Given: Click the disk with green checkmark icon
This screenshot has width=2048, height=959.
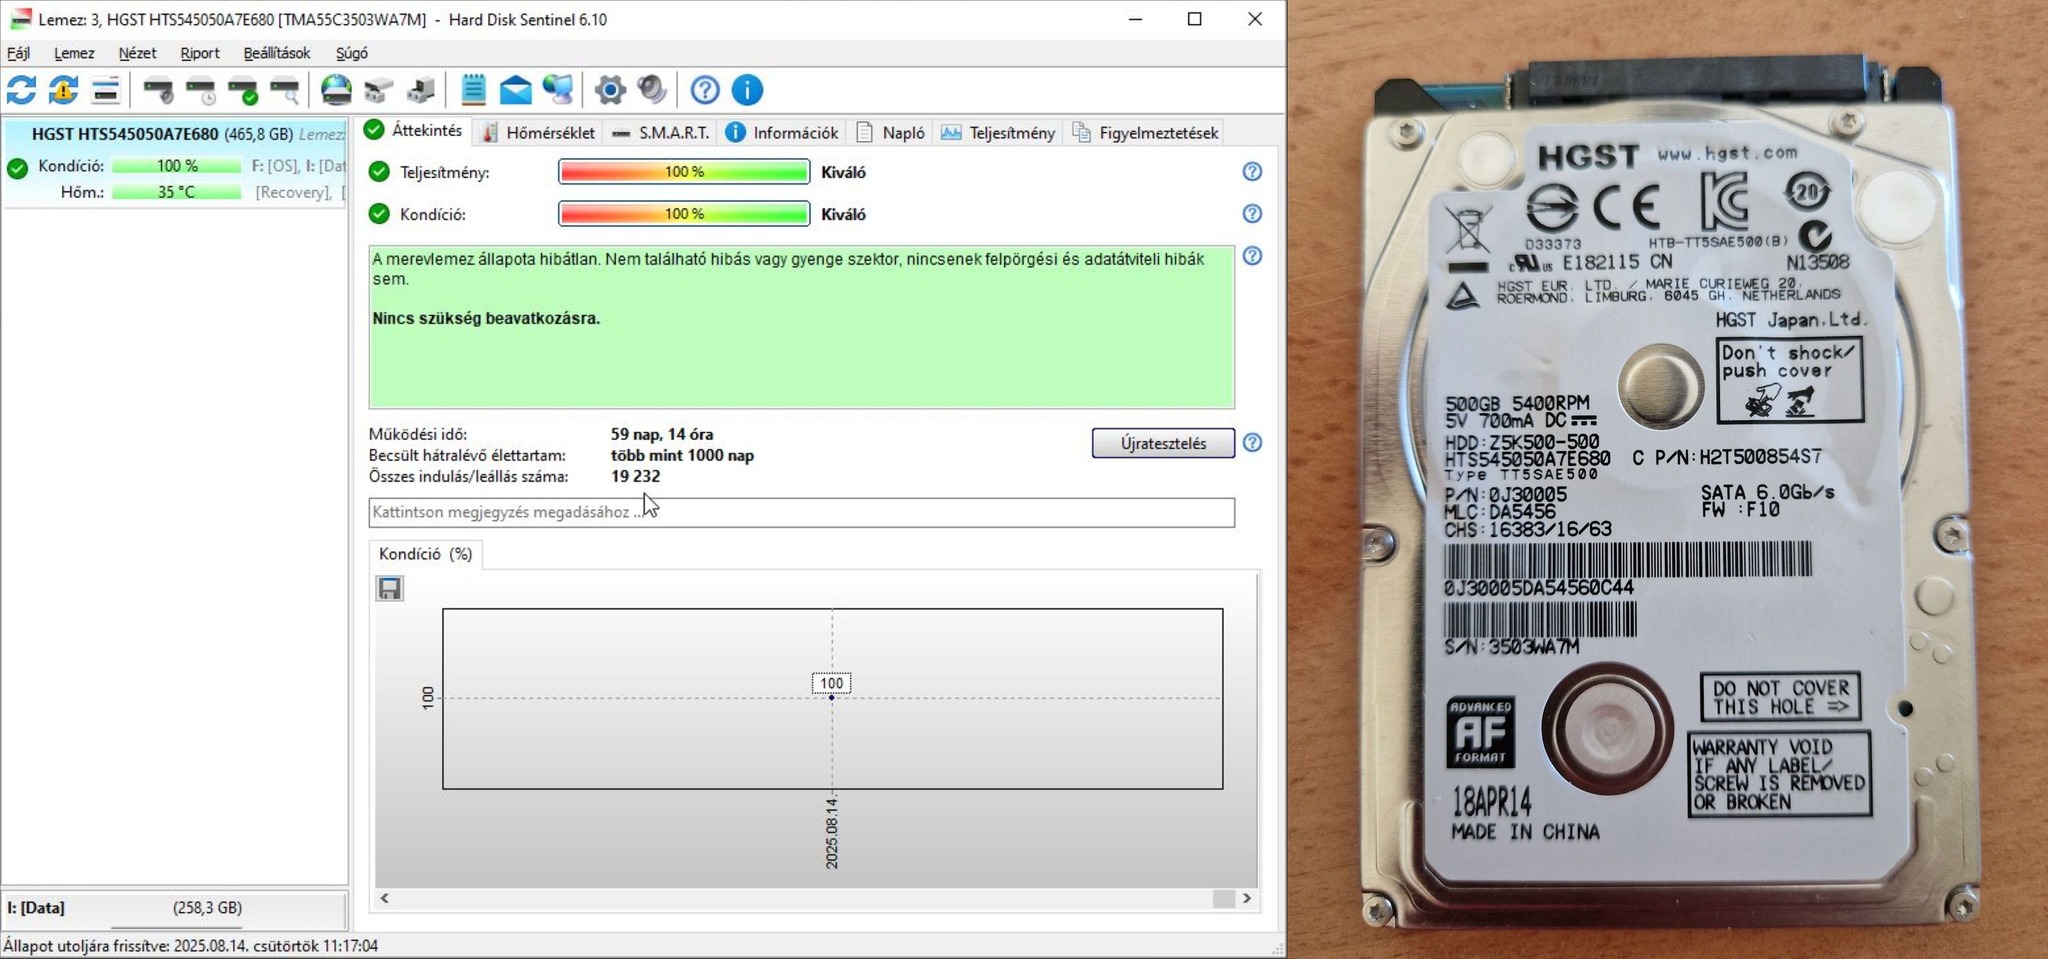Looking at the screenshot, I should (243, 90).
